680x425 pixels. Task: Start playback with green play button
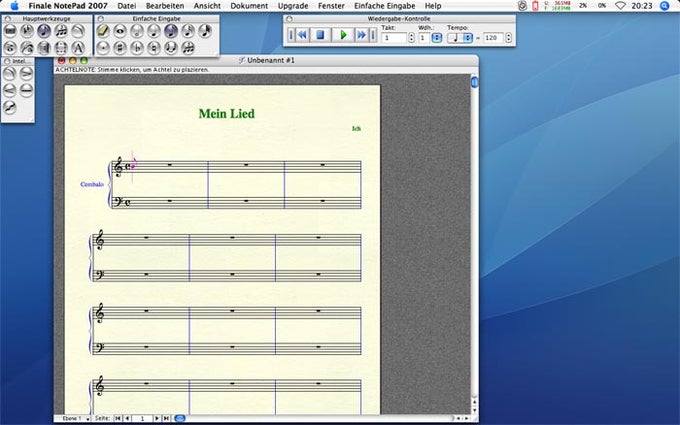click(343, 35)
